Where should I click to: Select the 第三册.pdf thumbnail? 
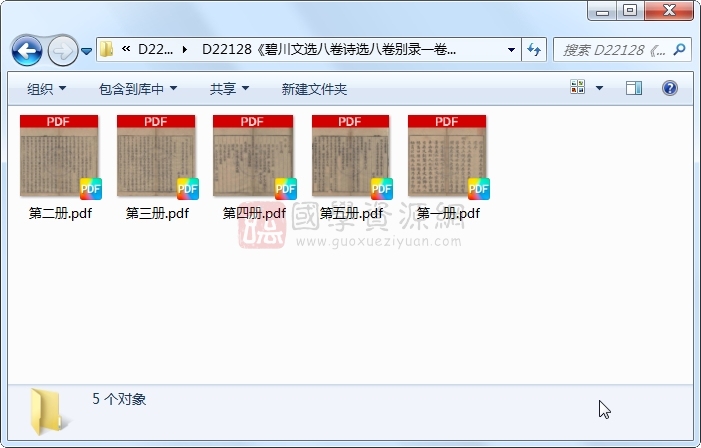click(x=156, y=156)
